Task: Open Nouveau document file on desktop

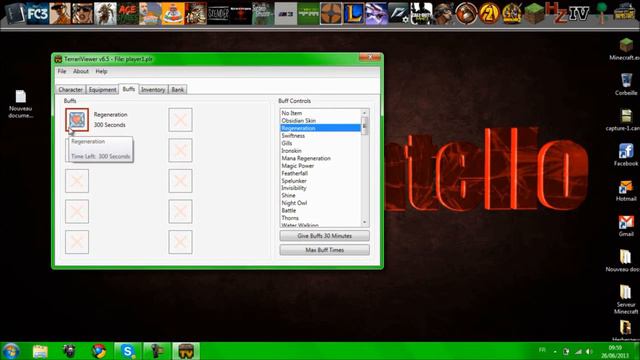Action: (20, 104)
